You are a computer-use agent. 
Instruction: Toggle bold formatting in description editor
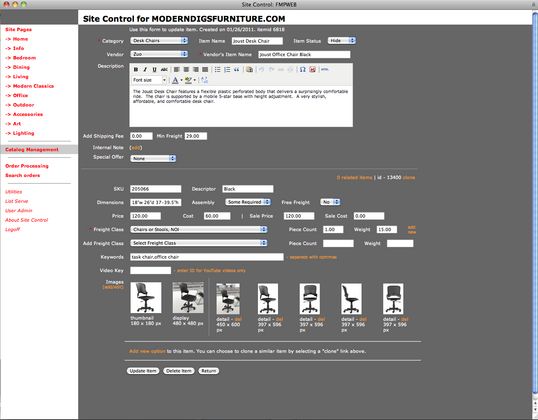coord(136,70)
